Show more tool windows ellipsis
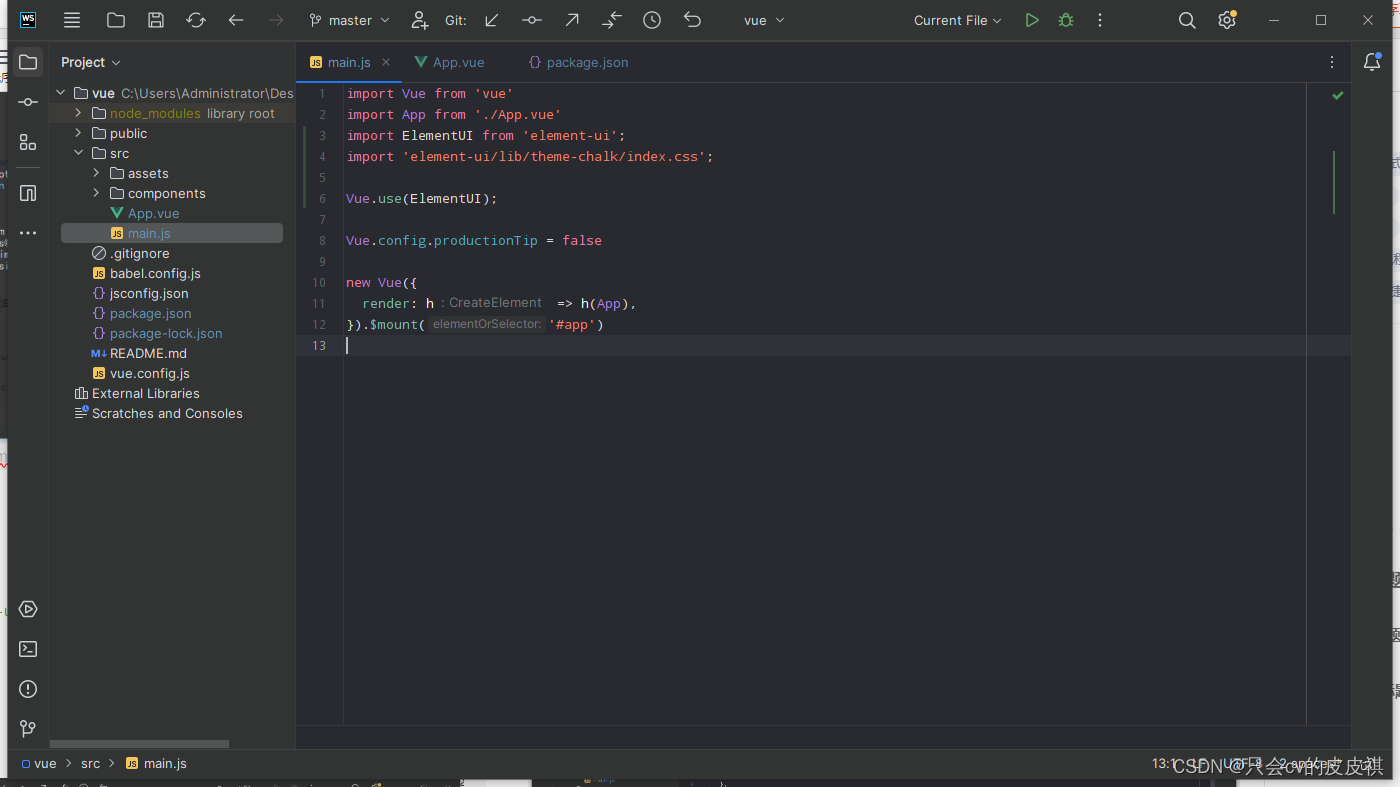 28,233
